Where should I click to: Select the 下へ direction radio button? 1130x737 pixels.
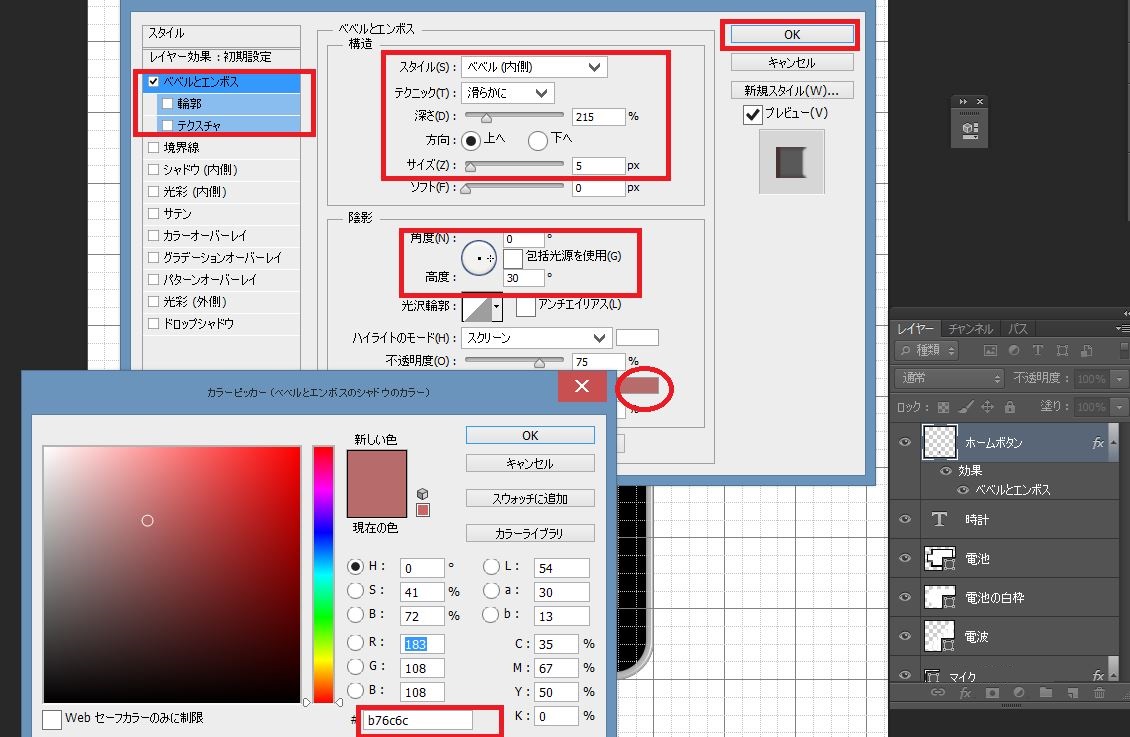[539, 140]
